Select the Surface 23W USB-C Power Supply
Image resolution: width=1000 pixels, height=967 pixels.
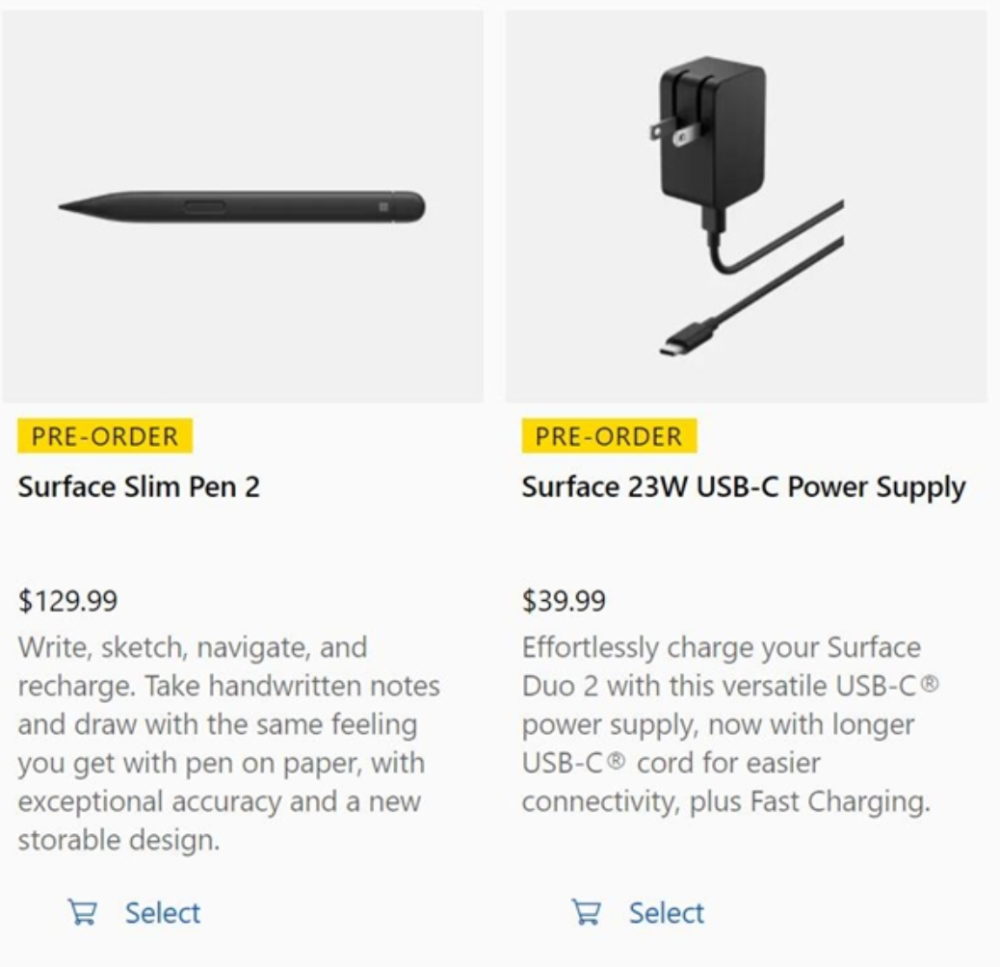[666, 912]
